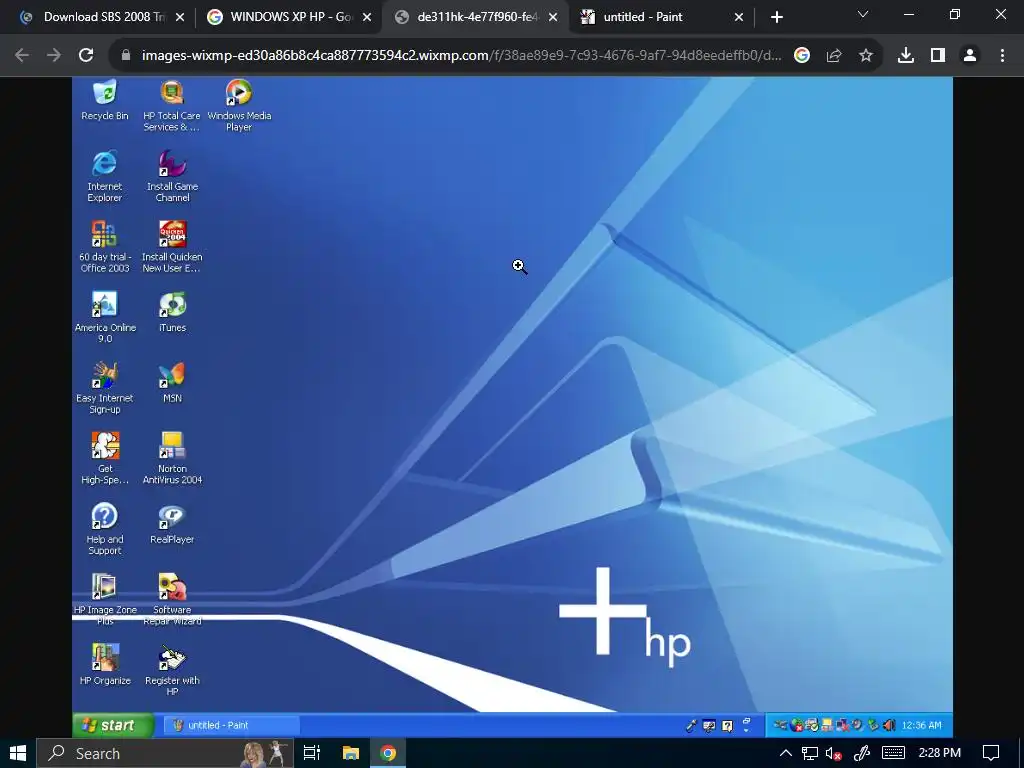Go forward in browser history
1024x768 pixels.
click(54, 56)
